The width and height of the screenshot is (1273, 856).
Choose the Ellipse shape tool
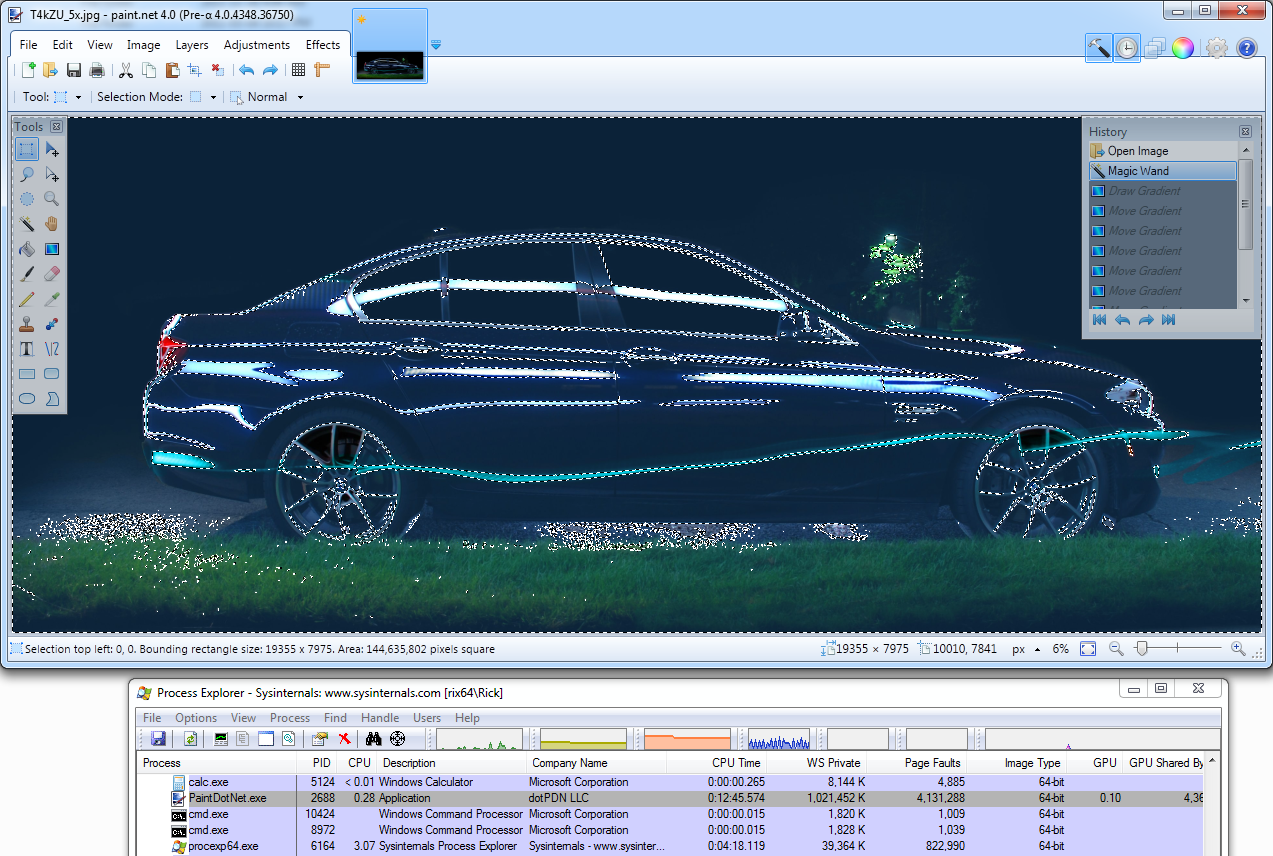(27, 399)
